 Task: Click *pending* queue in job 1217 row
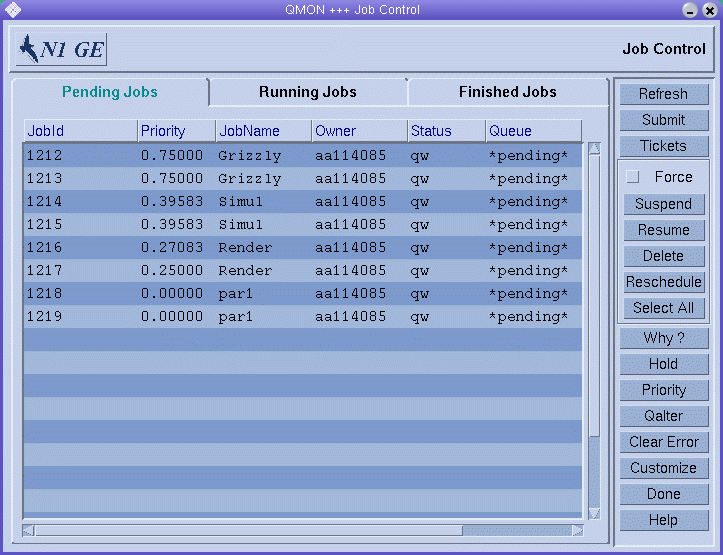pos(528,271)
